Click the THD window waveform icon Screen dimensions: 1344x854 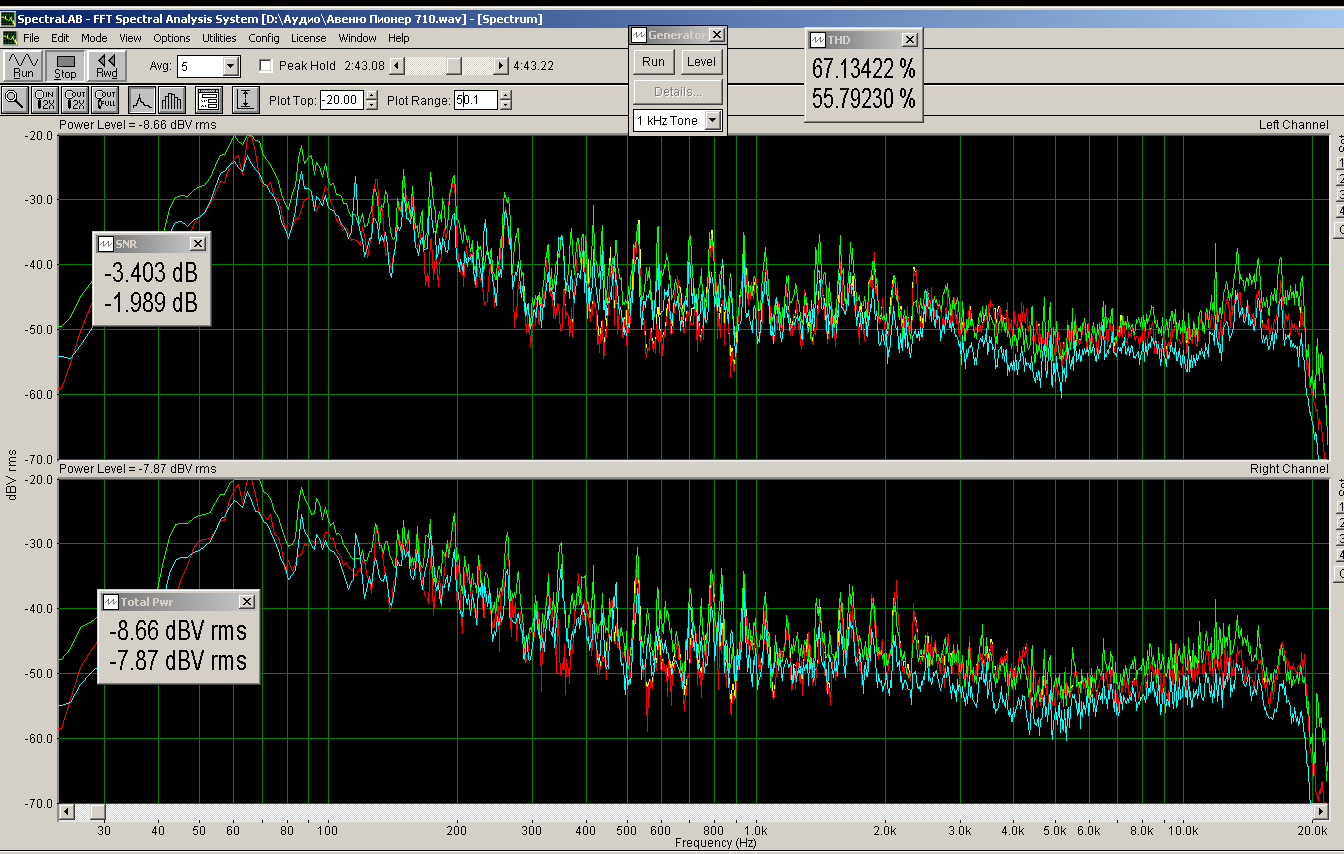tap(816, 39)
